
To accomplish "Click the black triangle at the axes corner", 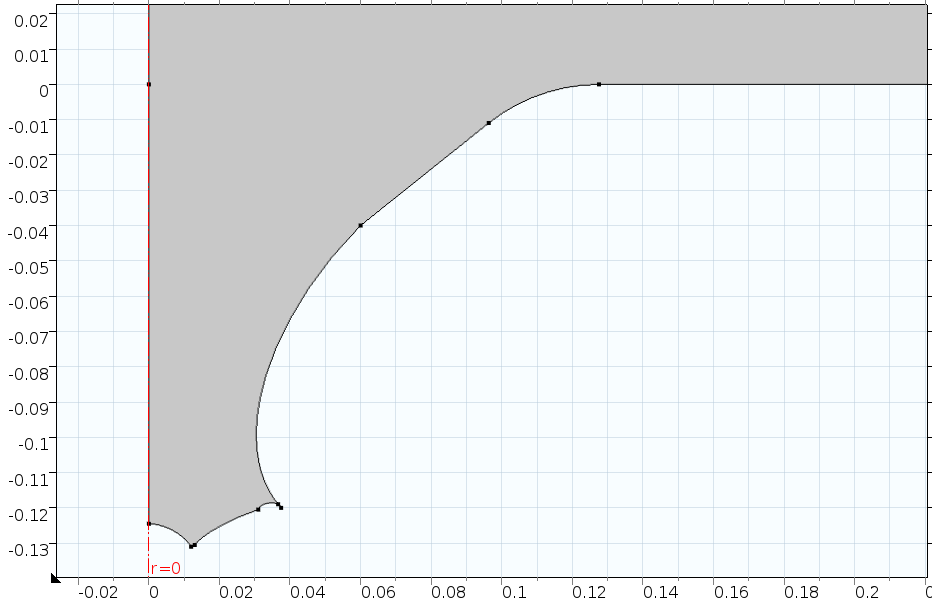I will point(55,578).
